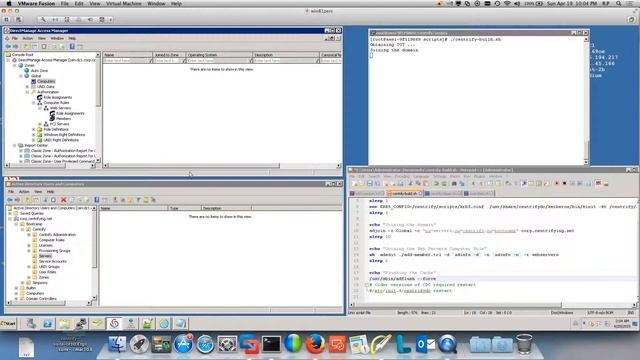Open Terminal in the macOS dock
Screen dimensions: 640x360
(x=271, y=344)
